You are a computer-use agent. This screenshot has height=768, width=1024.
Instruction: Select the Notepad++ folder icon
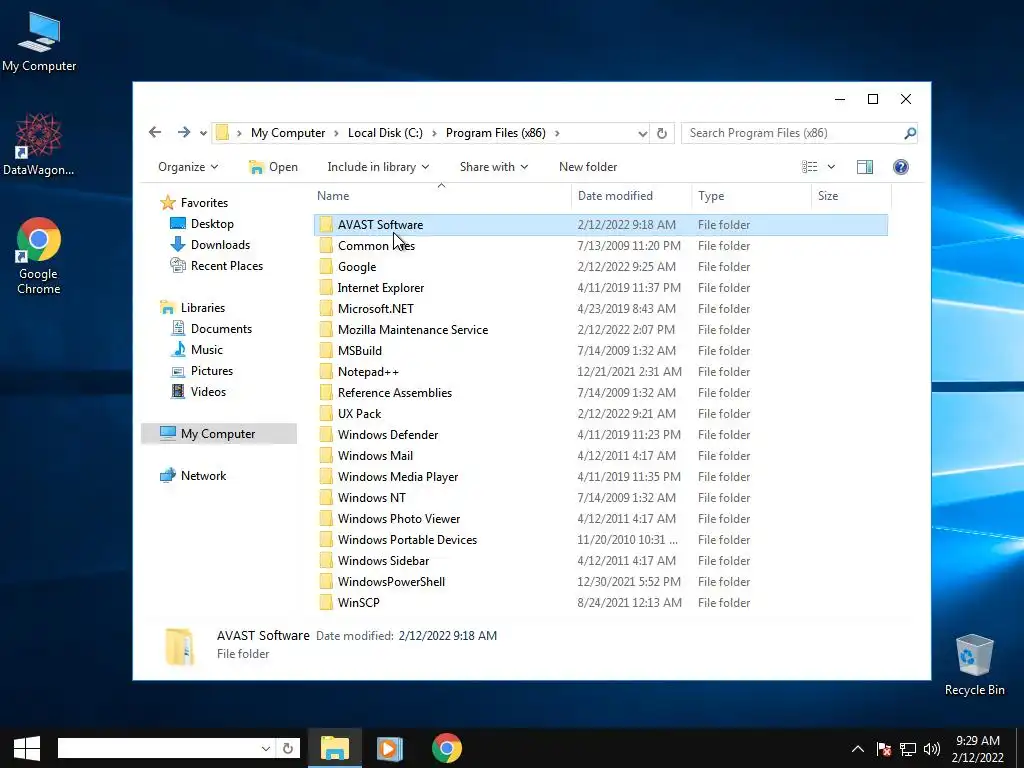[326, 372]
